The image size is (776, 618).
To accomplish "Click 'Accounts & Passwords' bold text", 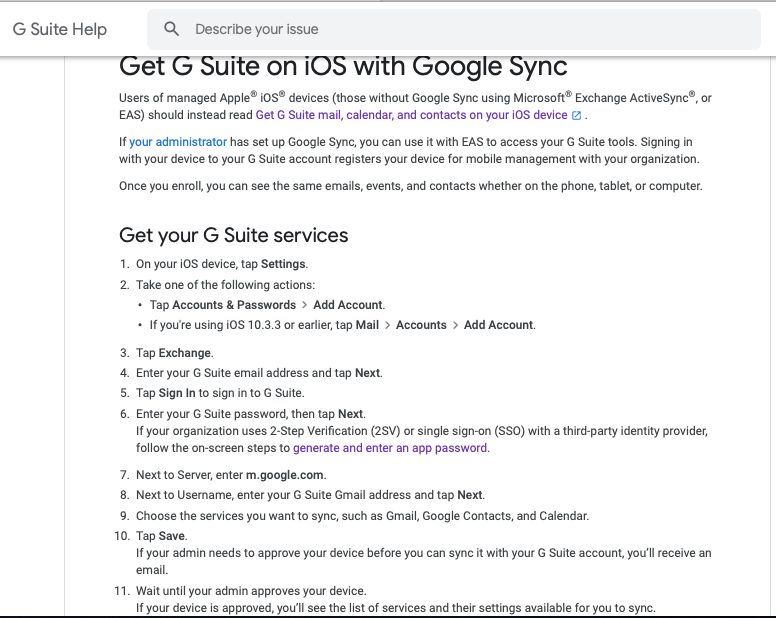I will (234, 305).
